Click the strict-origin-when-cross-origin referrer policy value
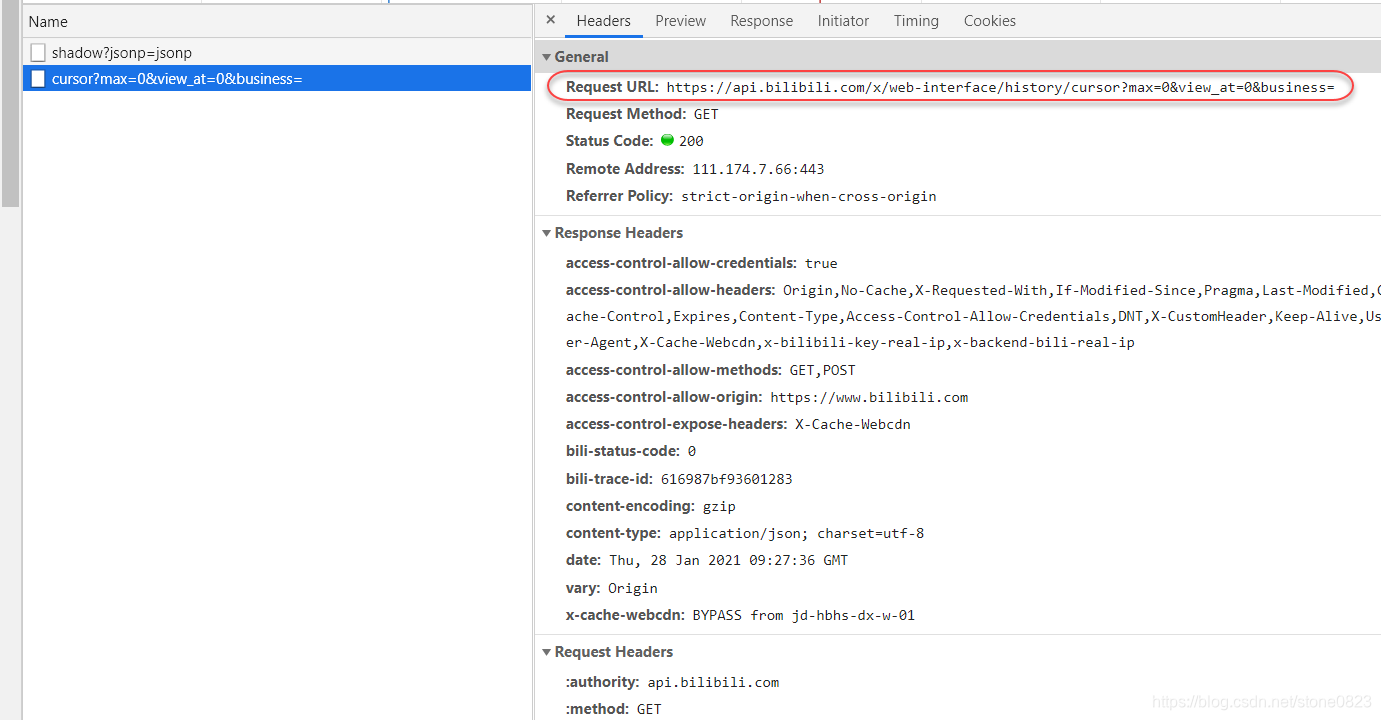The height and width of the screenshot is (720, 1381). pyautogui.click(x=809, y=196)
